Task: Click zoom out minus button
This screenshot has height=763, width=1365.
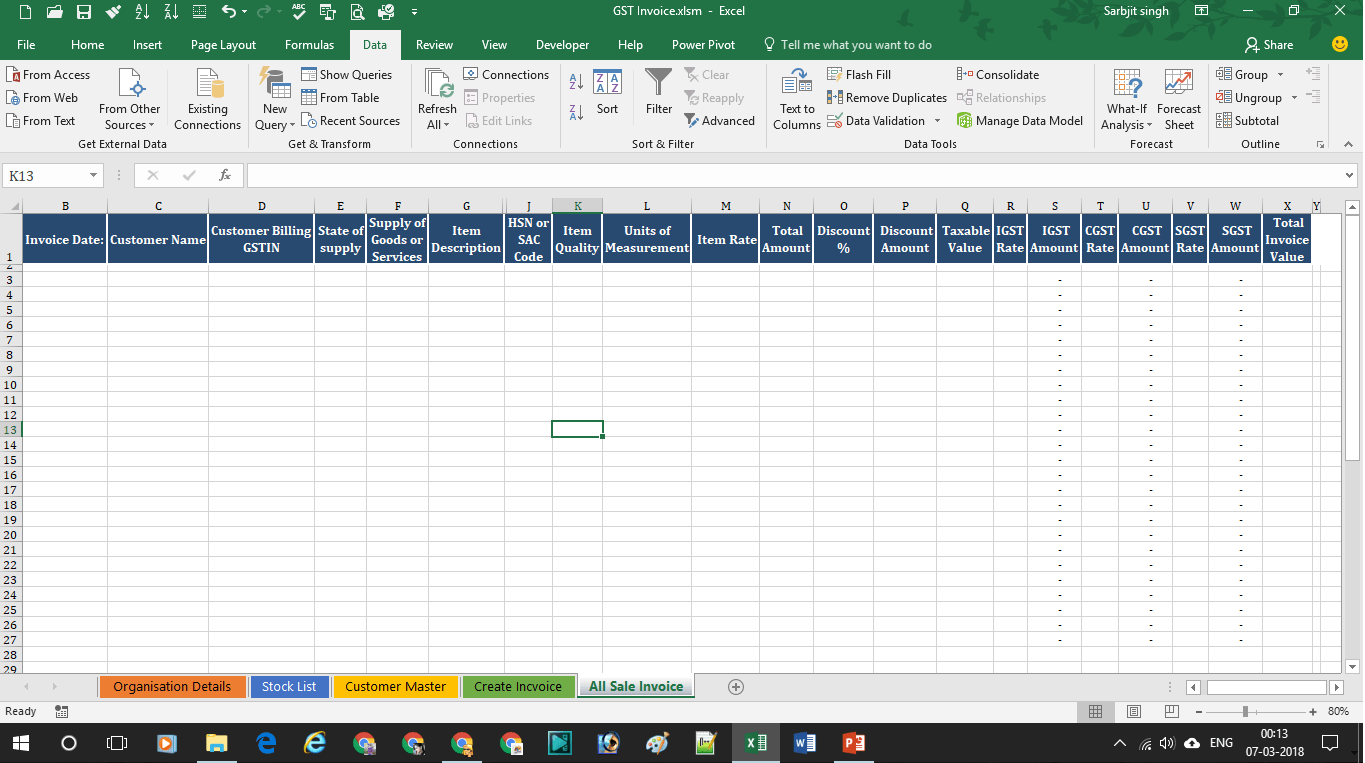Action: [x=1199, y=712]
